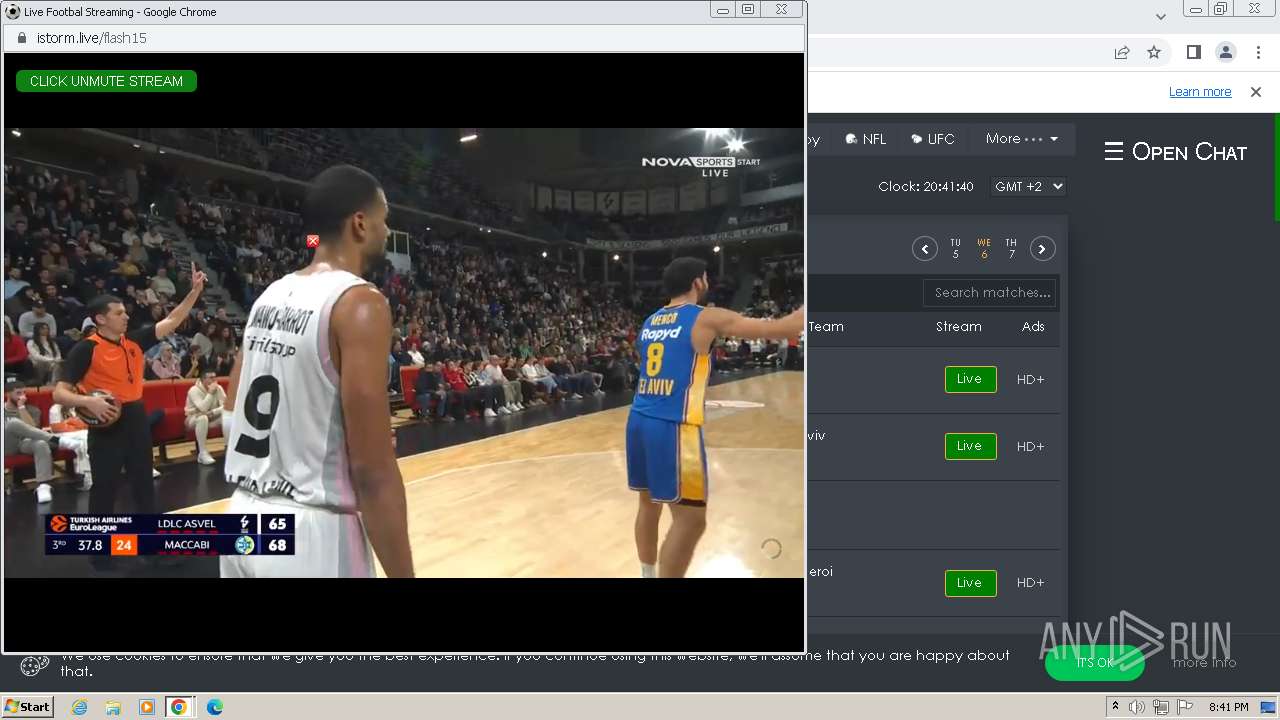This screenshot has width=1280, height=720.
Task: Toggle Chrome side panel icon
Action: click(1194, 53)
